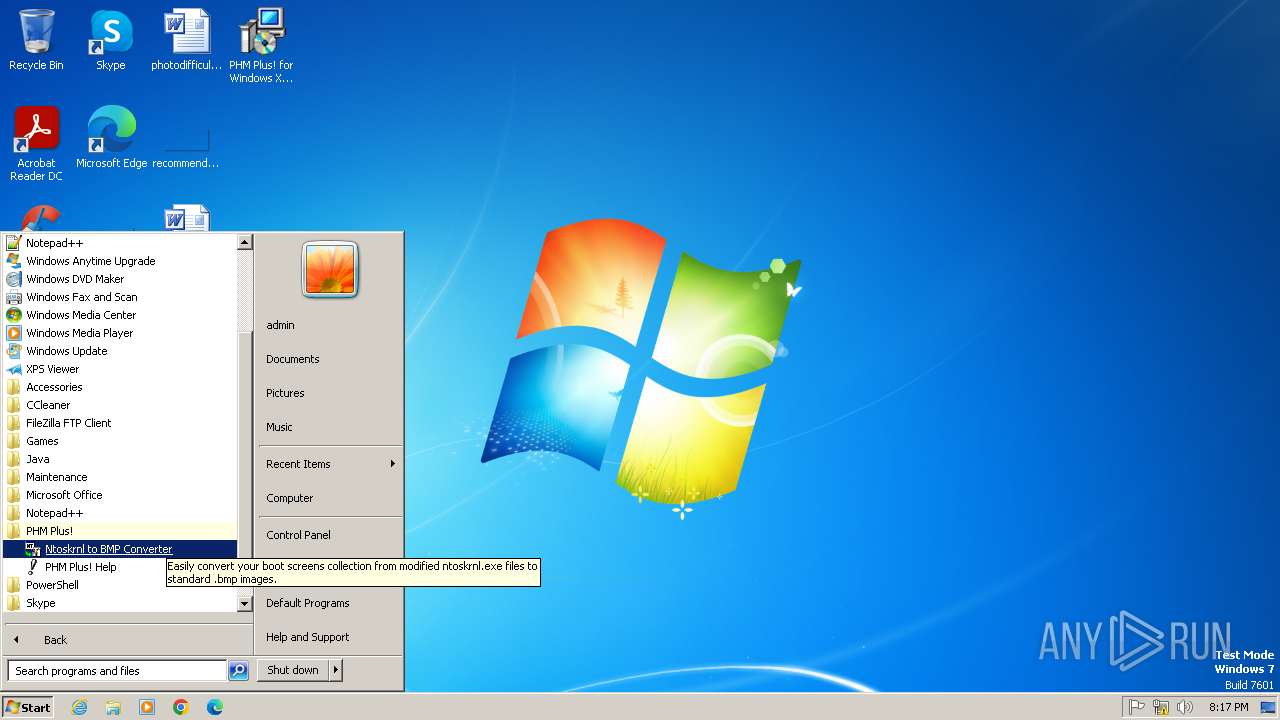The image size is (1280, 720).
Task: Expand the Maintenance folder
Action: 120,477
